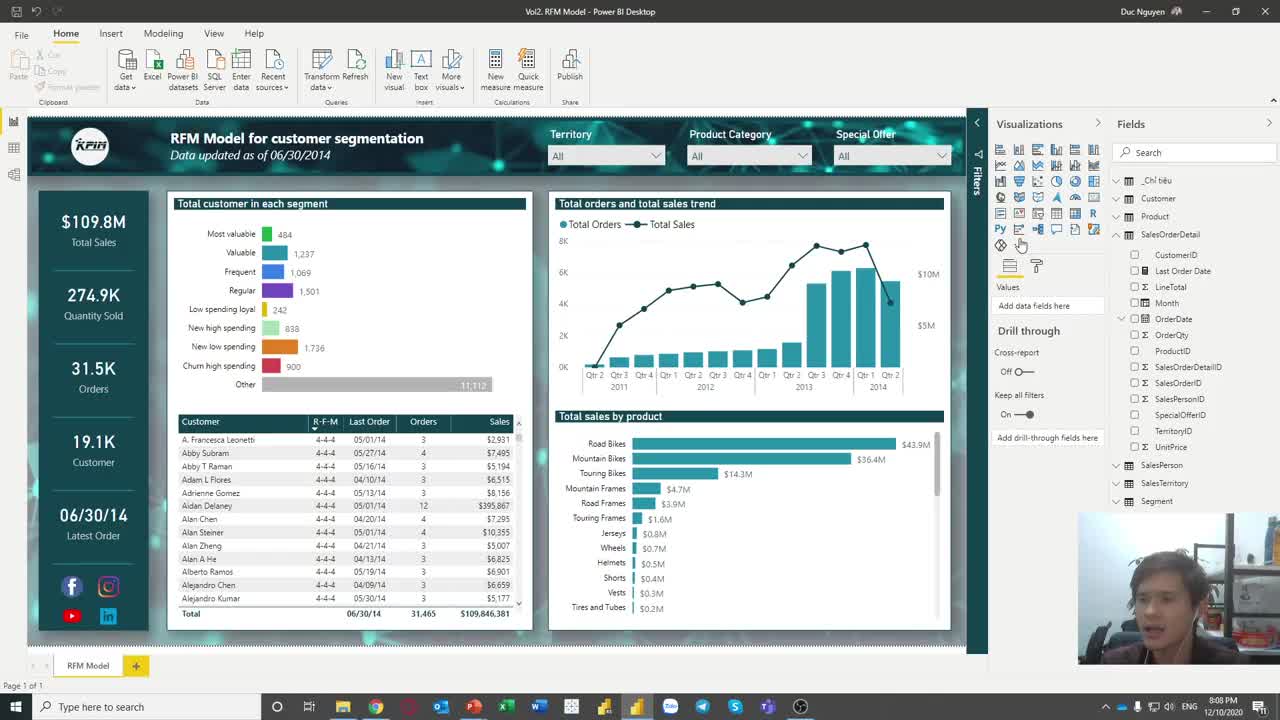Expand the Segment table
The width and height of the screenshot is (1280, 720).
click(1117, 502)
